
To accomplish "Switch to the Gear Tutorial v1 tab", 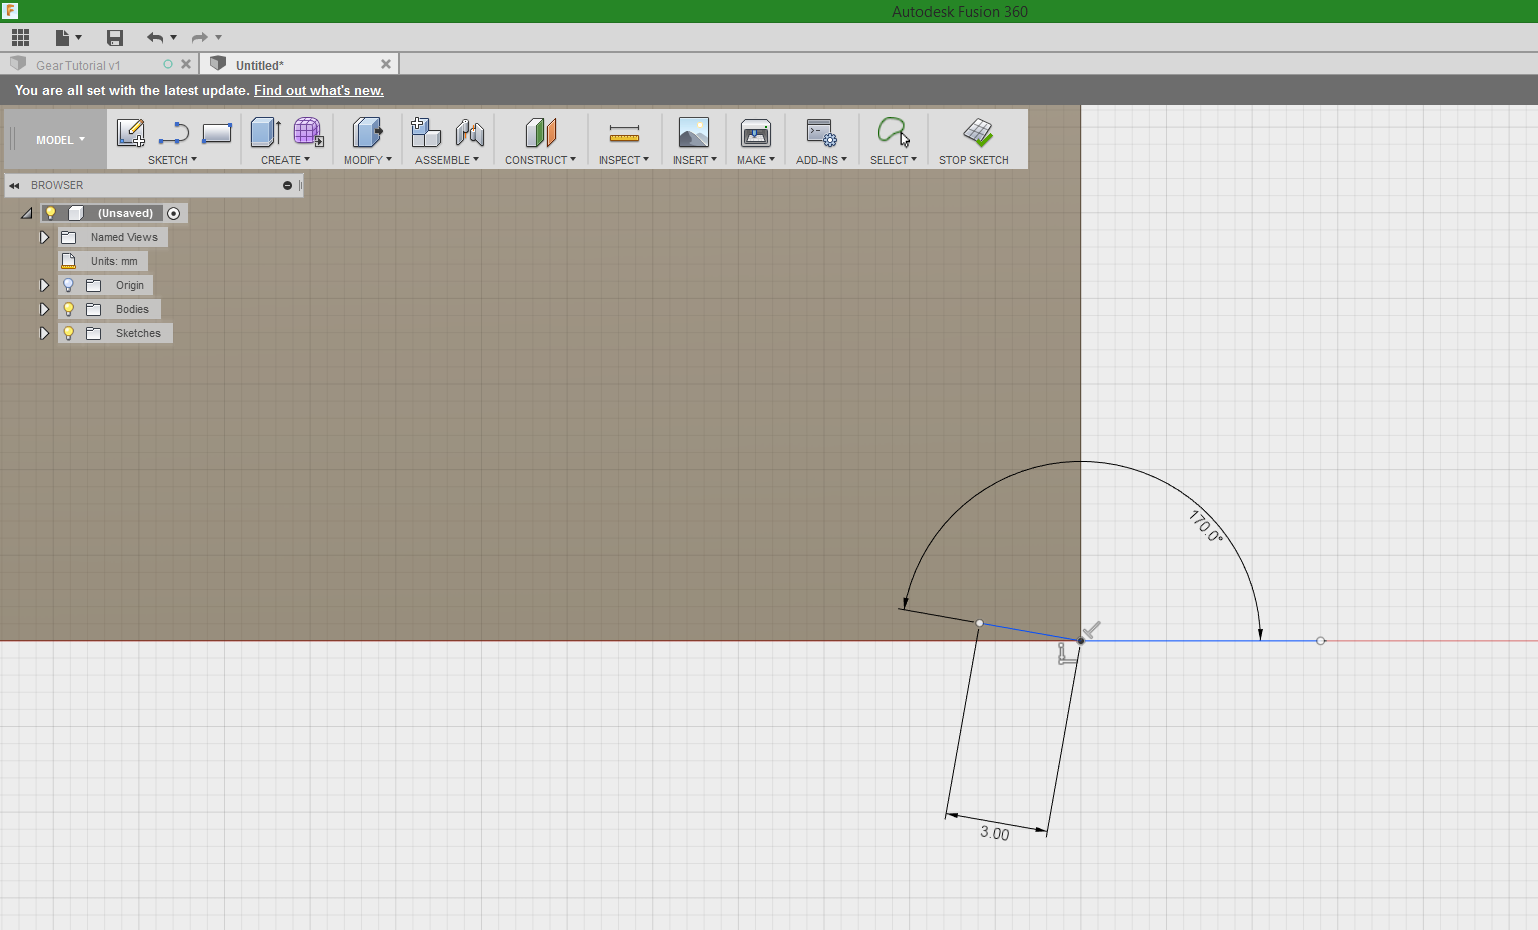I will click(x=79, y=65).
